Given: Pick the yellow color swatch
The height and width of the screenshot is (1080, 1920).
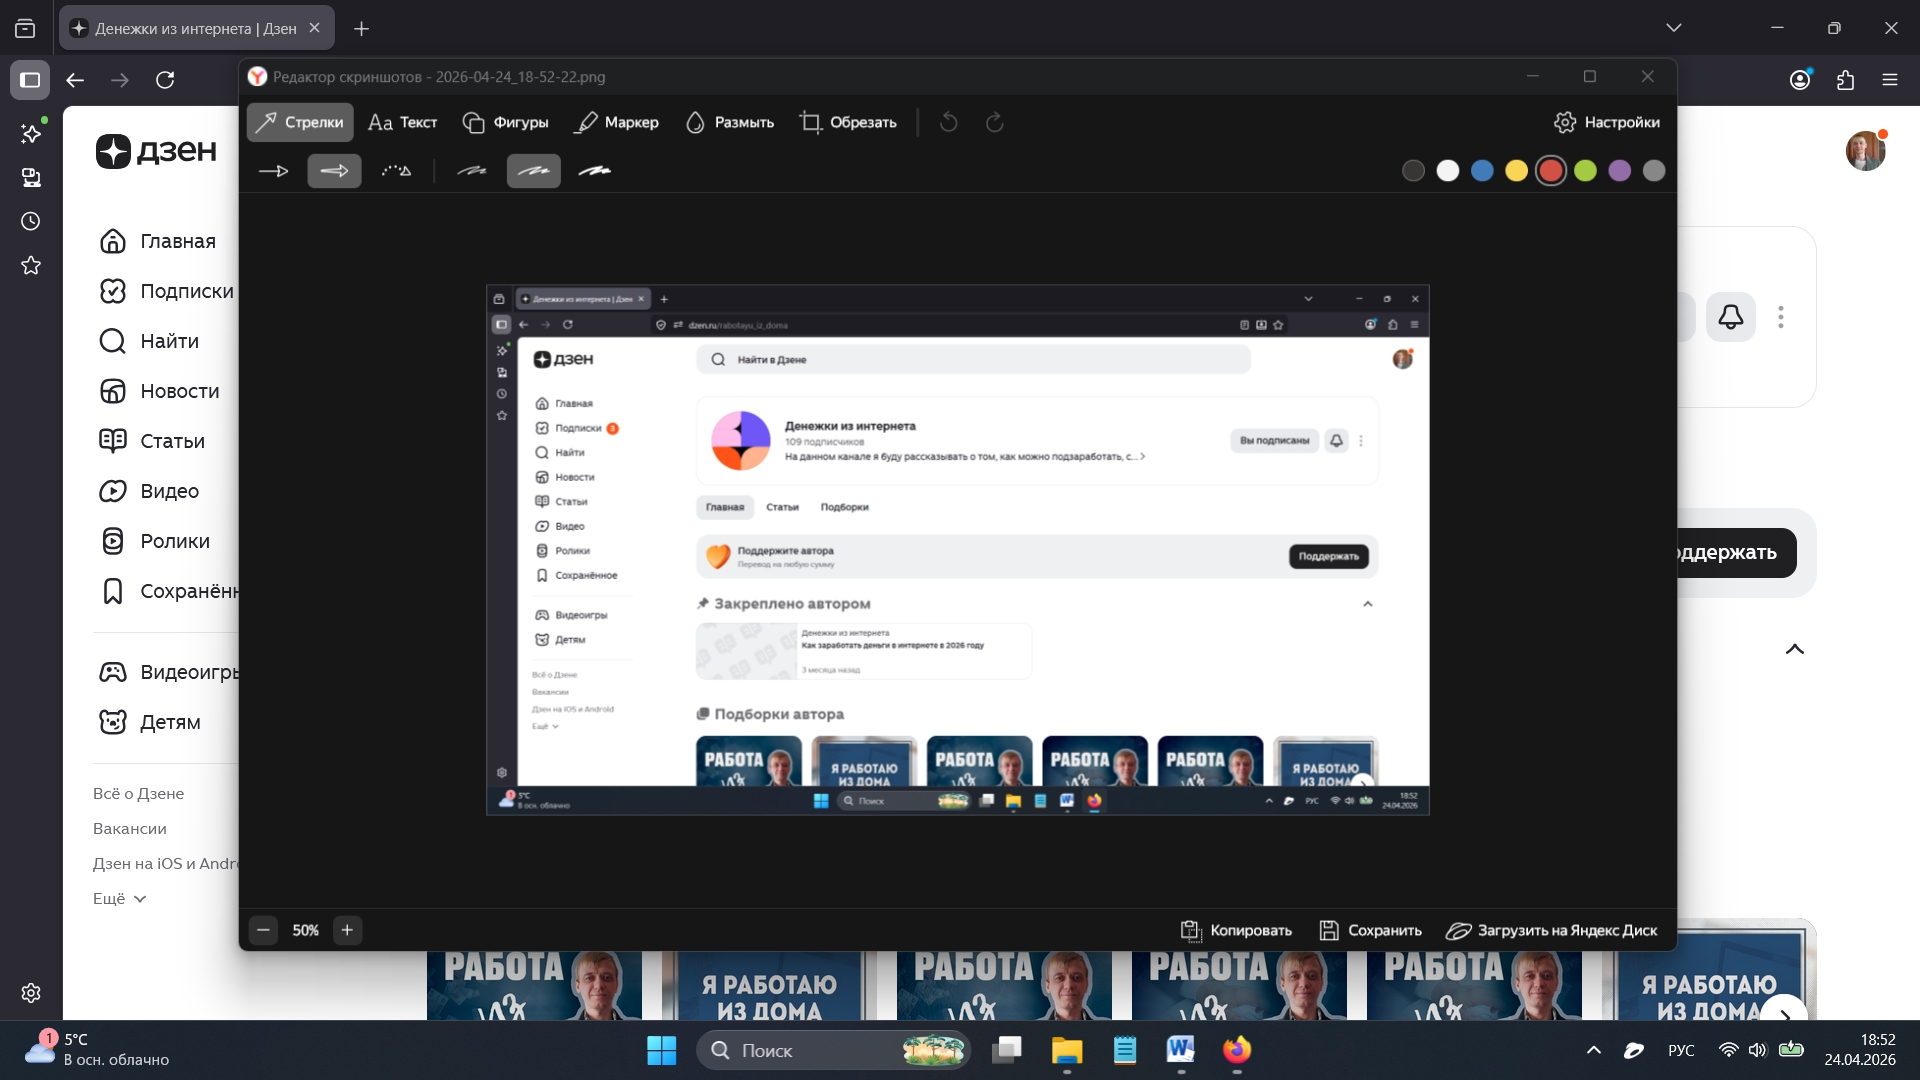Looking at the screenshot, I should 1517,171.
